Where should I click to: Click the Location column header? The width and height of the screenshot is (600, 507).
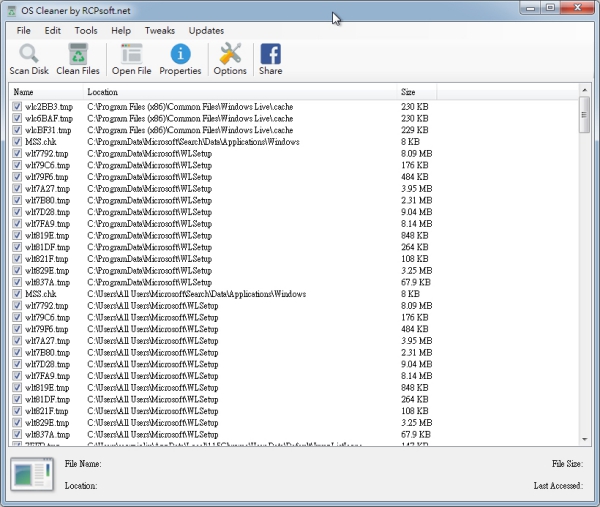[x=240, y=92]
